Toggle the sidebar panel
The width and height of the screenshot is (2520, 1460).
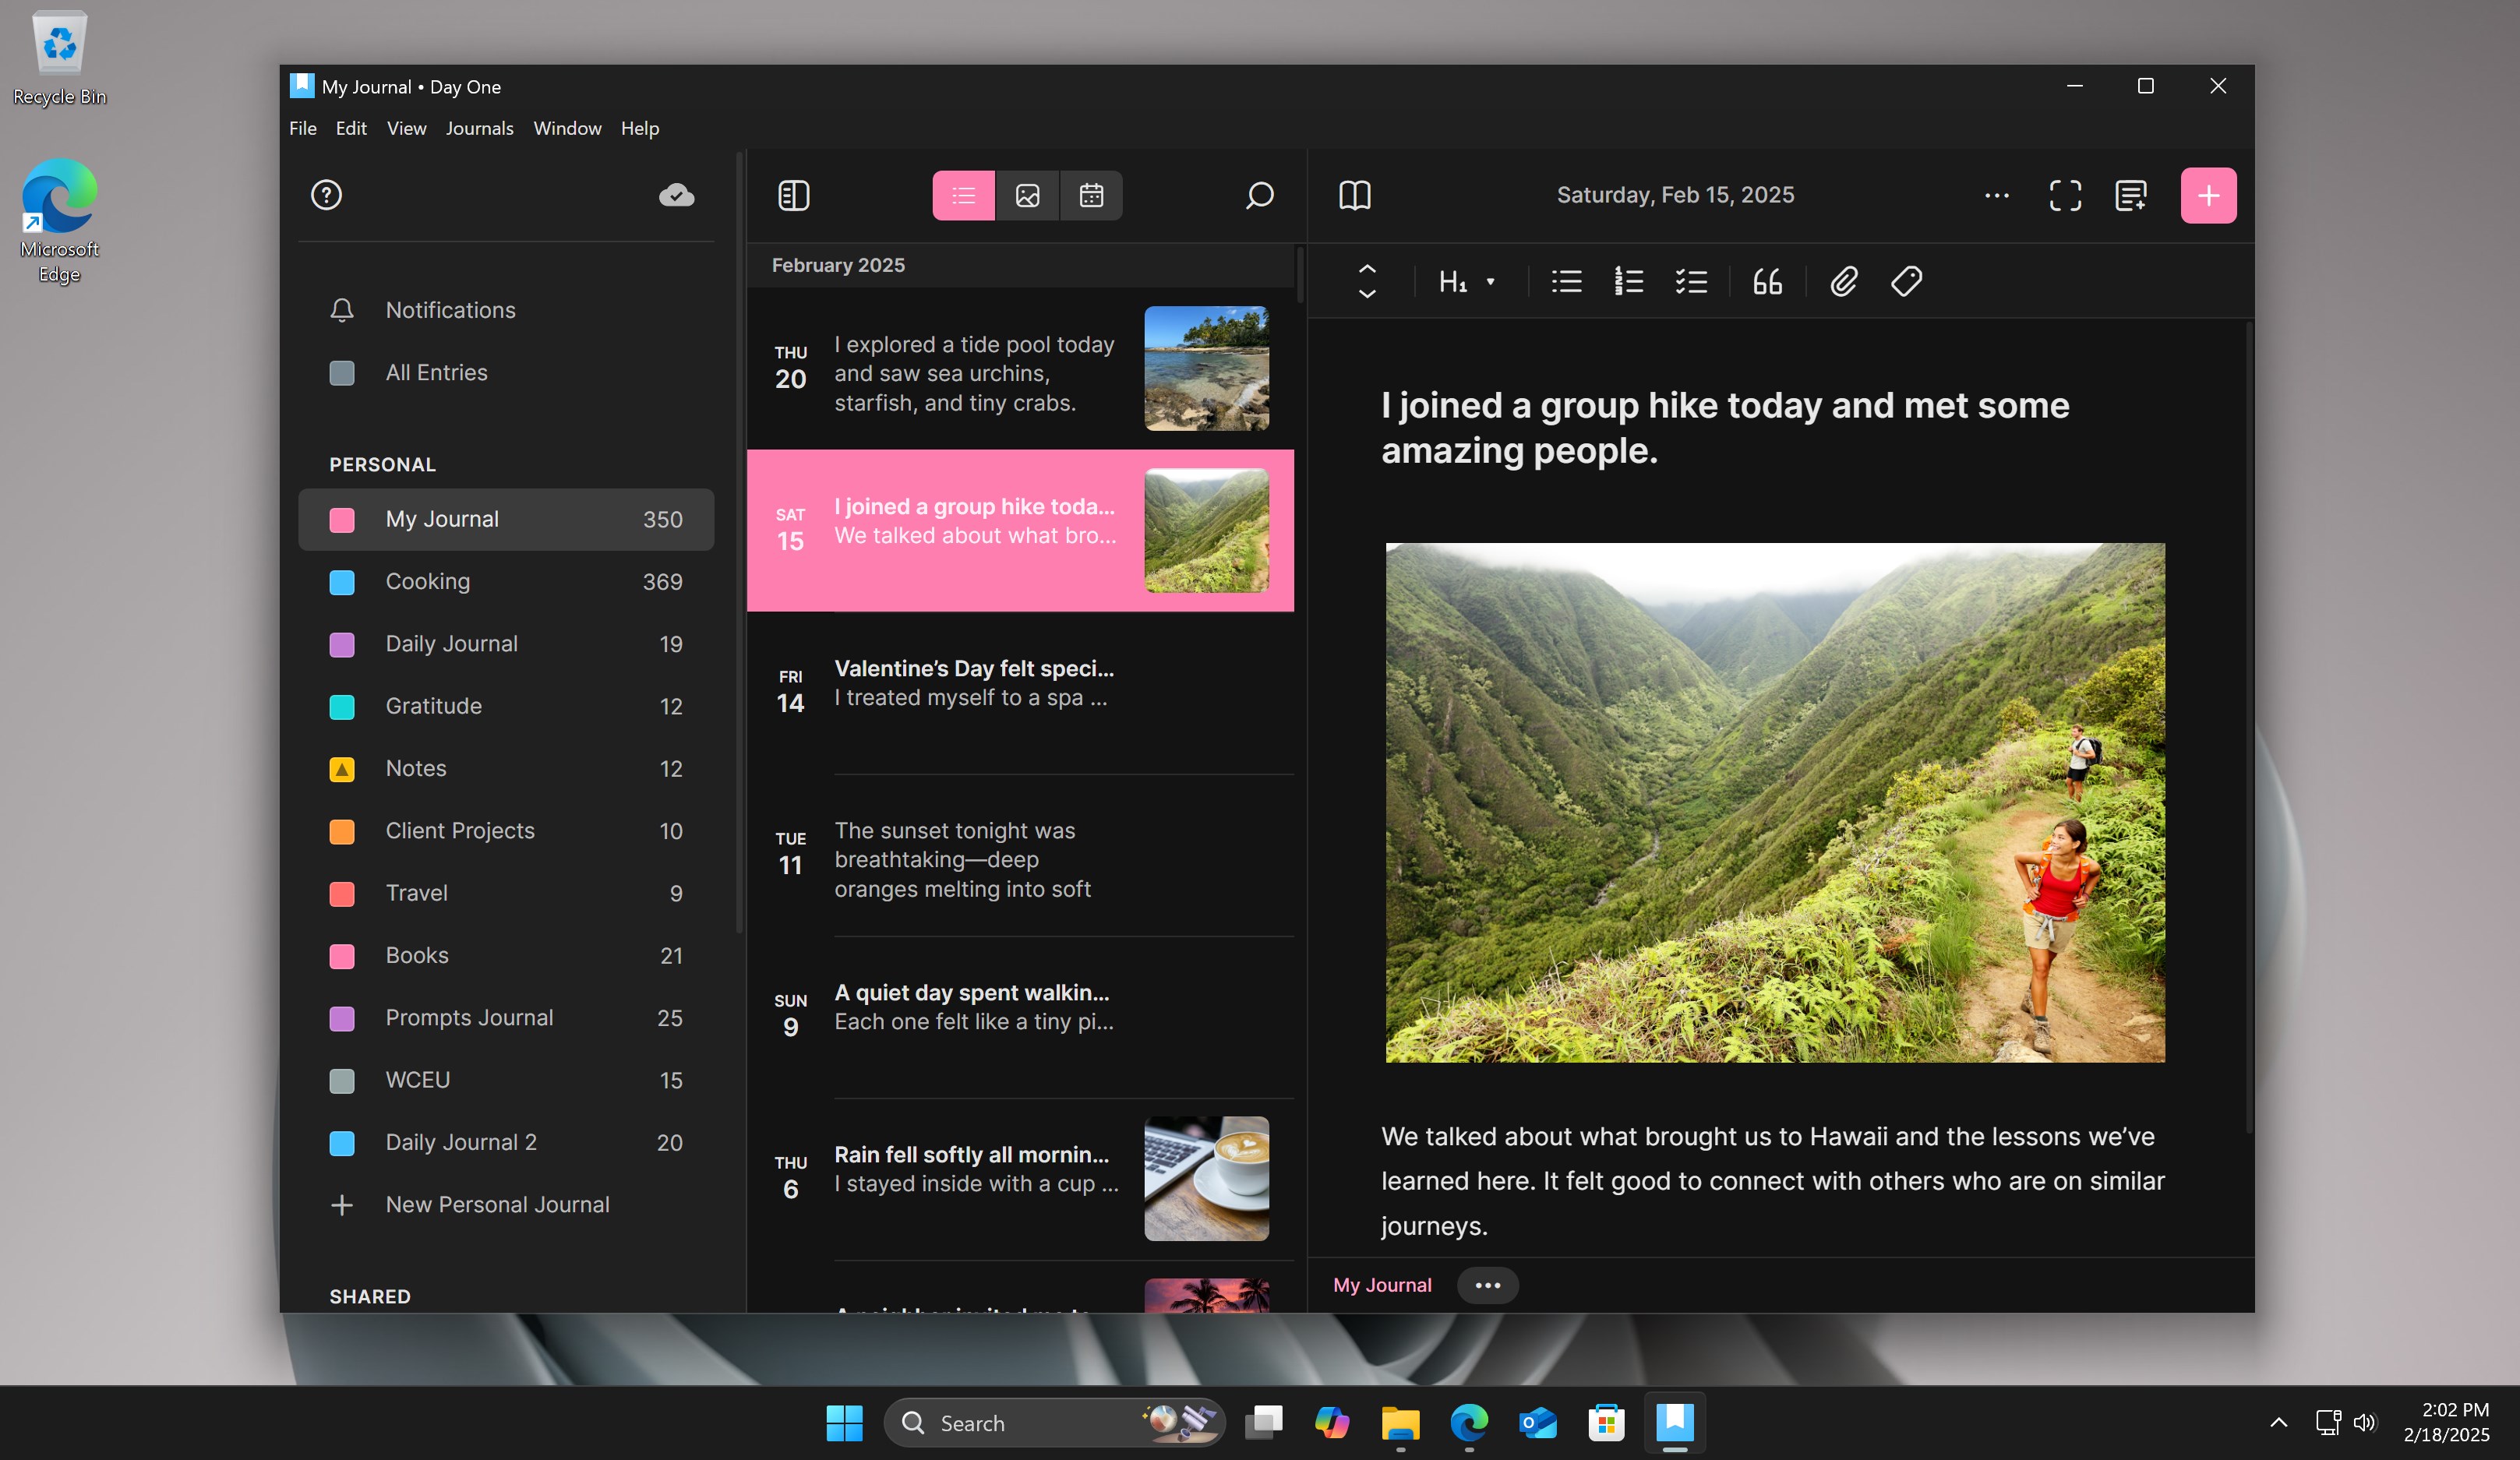(793, 195)
